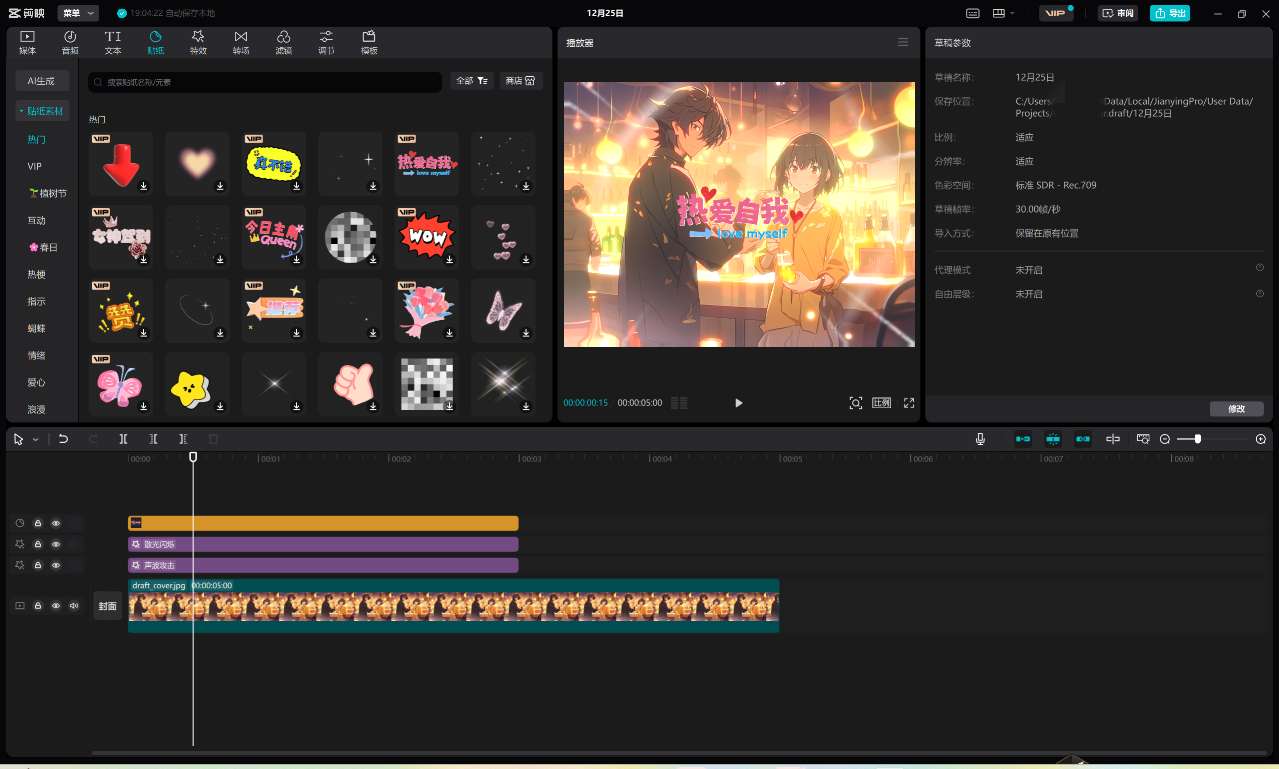Hide the 激光闪烁 effect track
This screenshot has height=769, width=1279.
click(x=56, y=544)
